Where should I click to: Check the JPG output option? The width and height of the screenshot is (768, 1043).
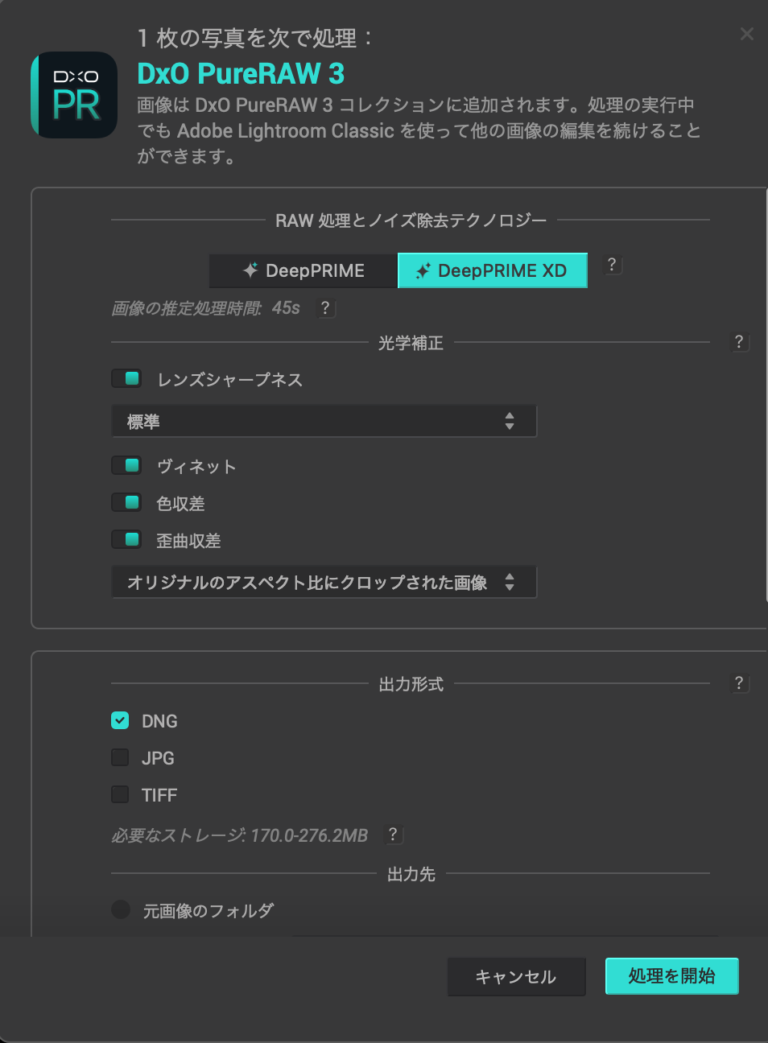[122, 757]
